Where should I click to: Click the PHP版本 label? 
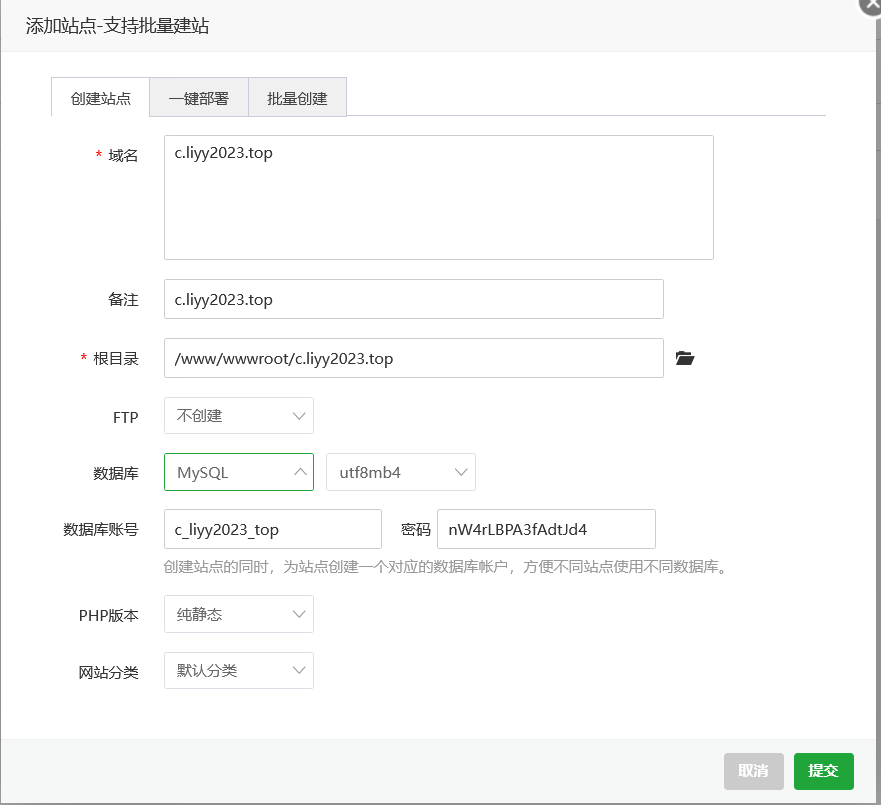tap(108, 616)
